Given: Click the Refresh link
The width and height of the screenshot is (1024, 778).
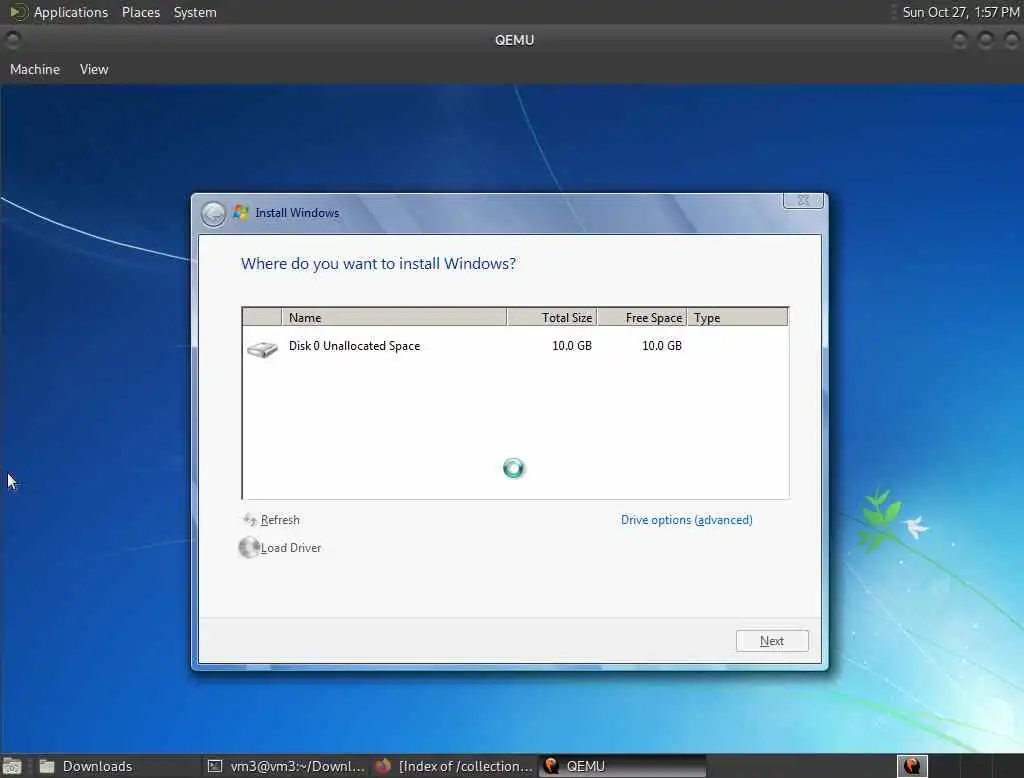Looking at the screenshot, I should tap(280, 520).
